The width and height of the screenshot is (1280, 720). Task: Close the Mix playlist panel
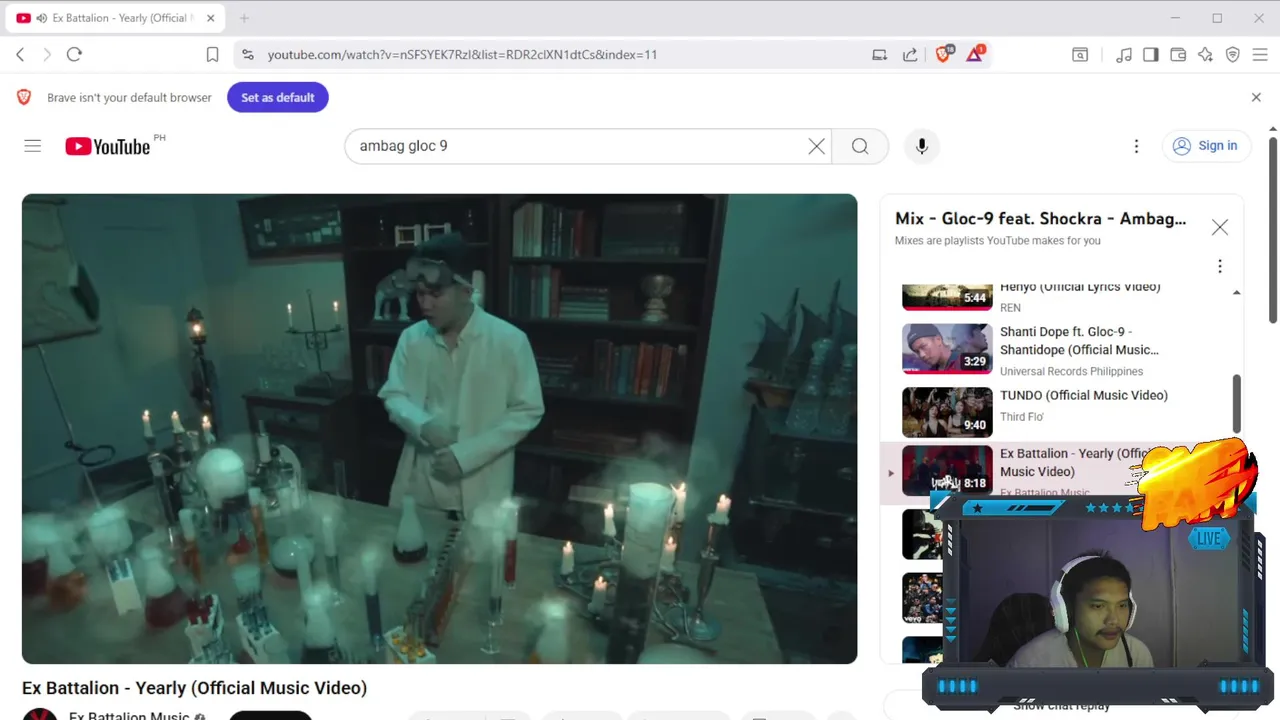pyautogui.click(x=1220, y=227)
